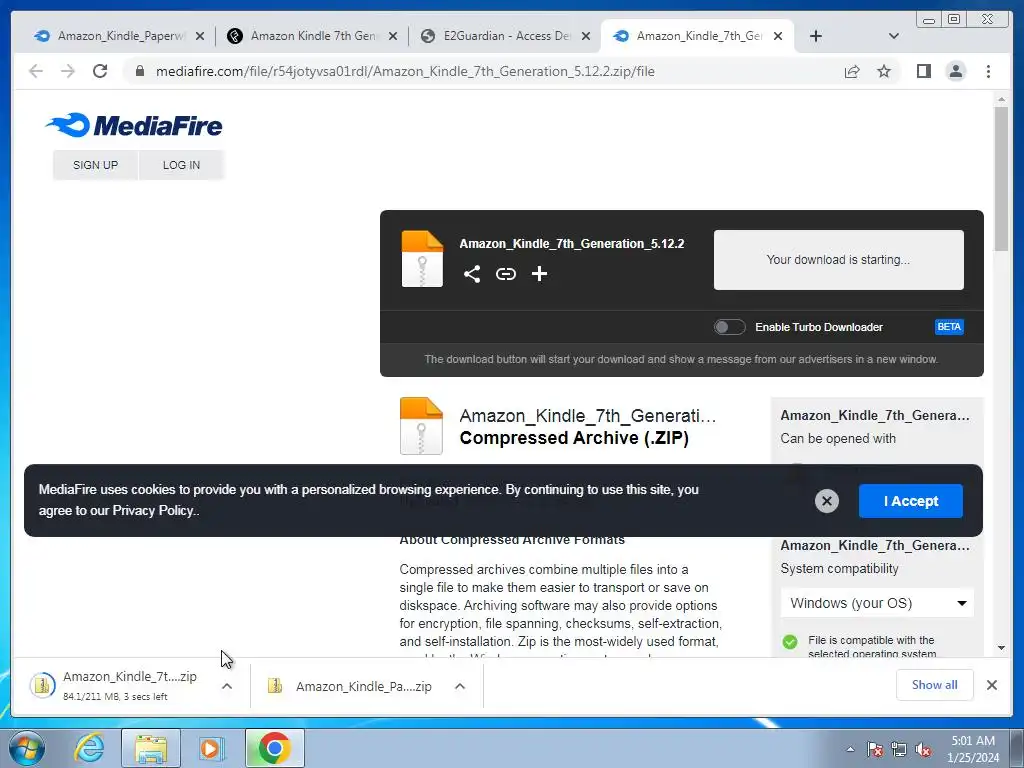
Task: Show hidden tray icons arrow
Action: point(850,750)
